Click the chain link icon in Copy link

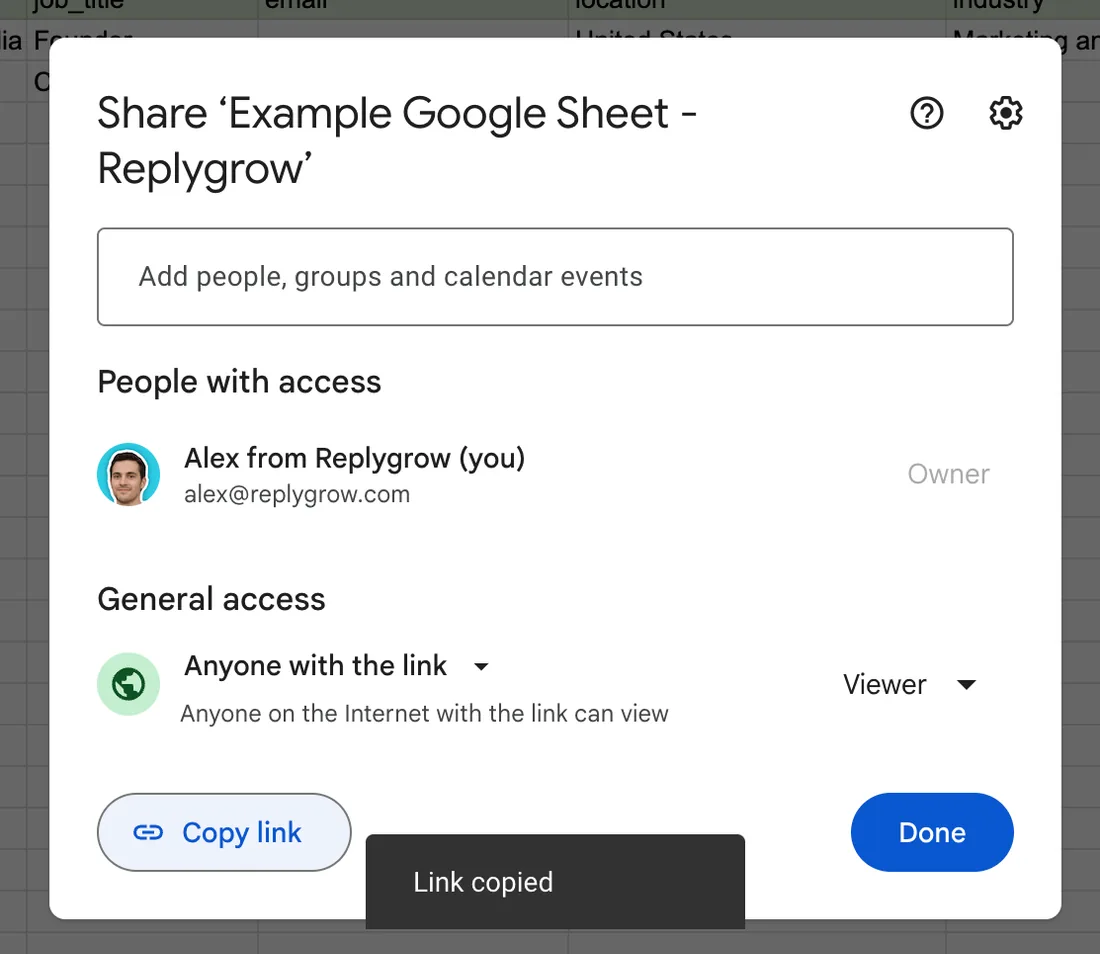[x=148, y=833]
